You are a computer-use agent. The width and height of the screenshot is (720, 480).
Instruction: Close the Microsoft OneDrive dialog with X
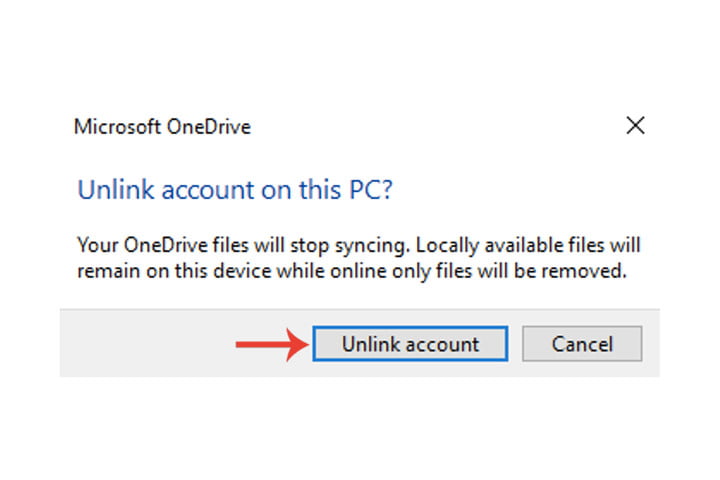(x=634, y=126)
